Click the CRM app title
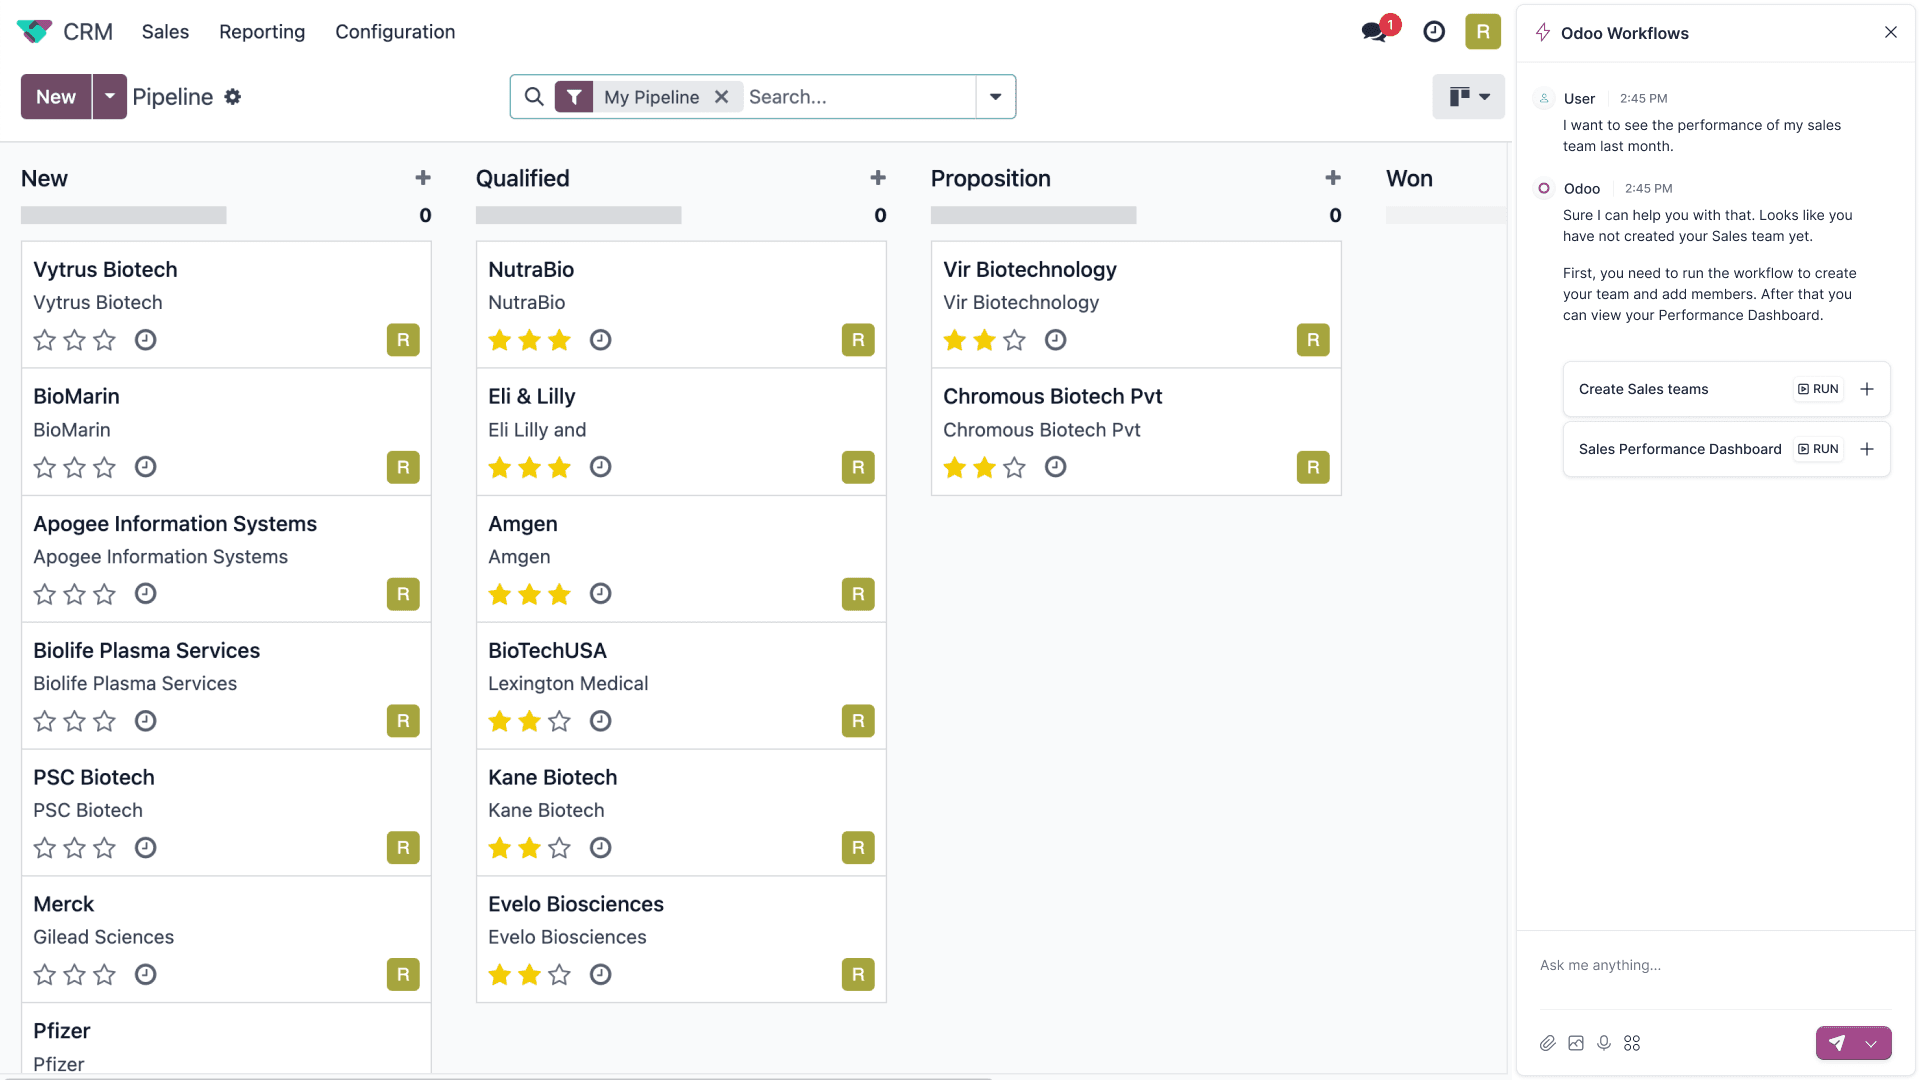 coord(88,32)
